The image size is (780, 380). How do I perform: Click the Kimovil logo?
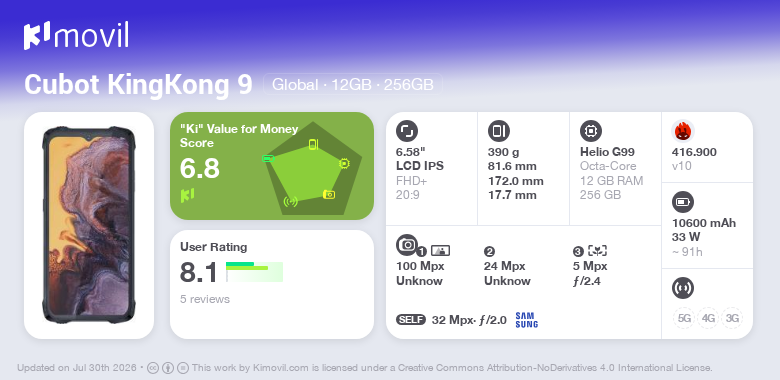76,35
